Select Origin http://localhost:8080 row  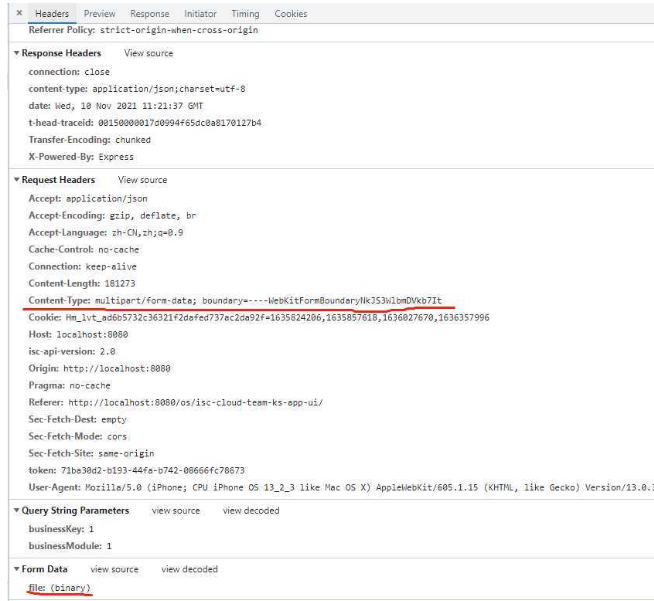click(99, 368)
